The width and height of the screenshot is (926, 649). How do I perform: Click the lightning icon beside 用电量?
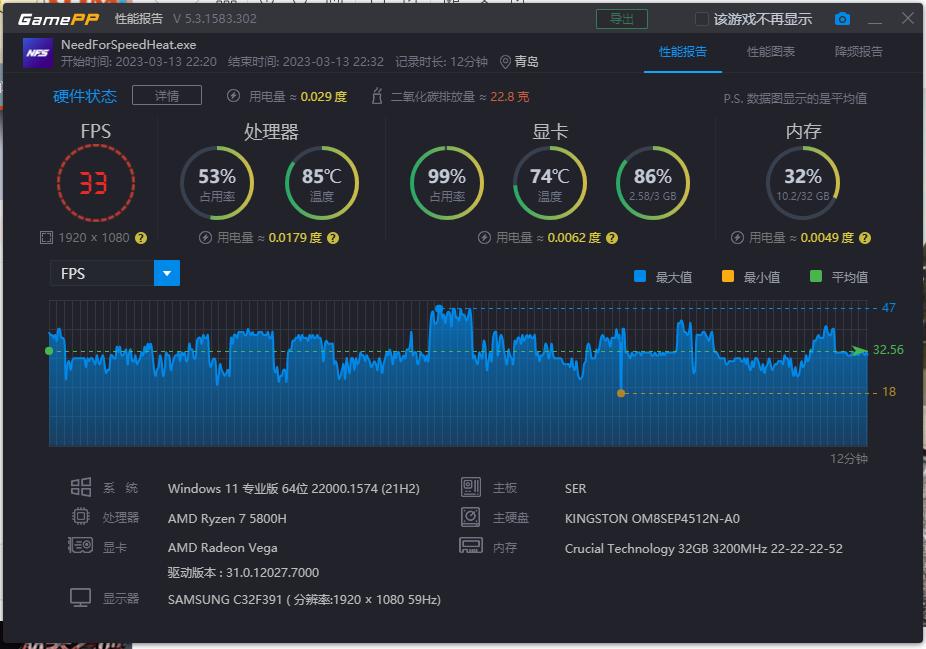point(233,95)
